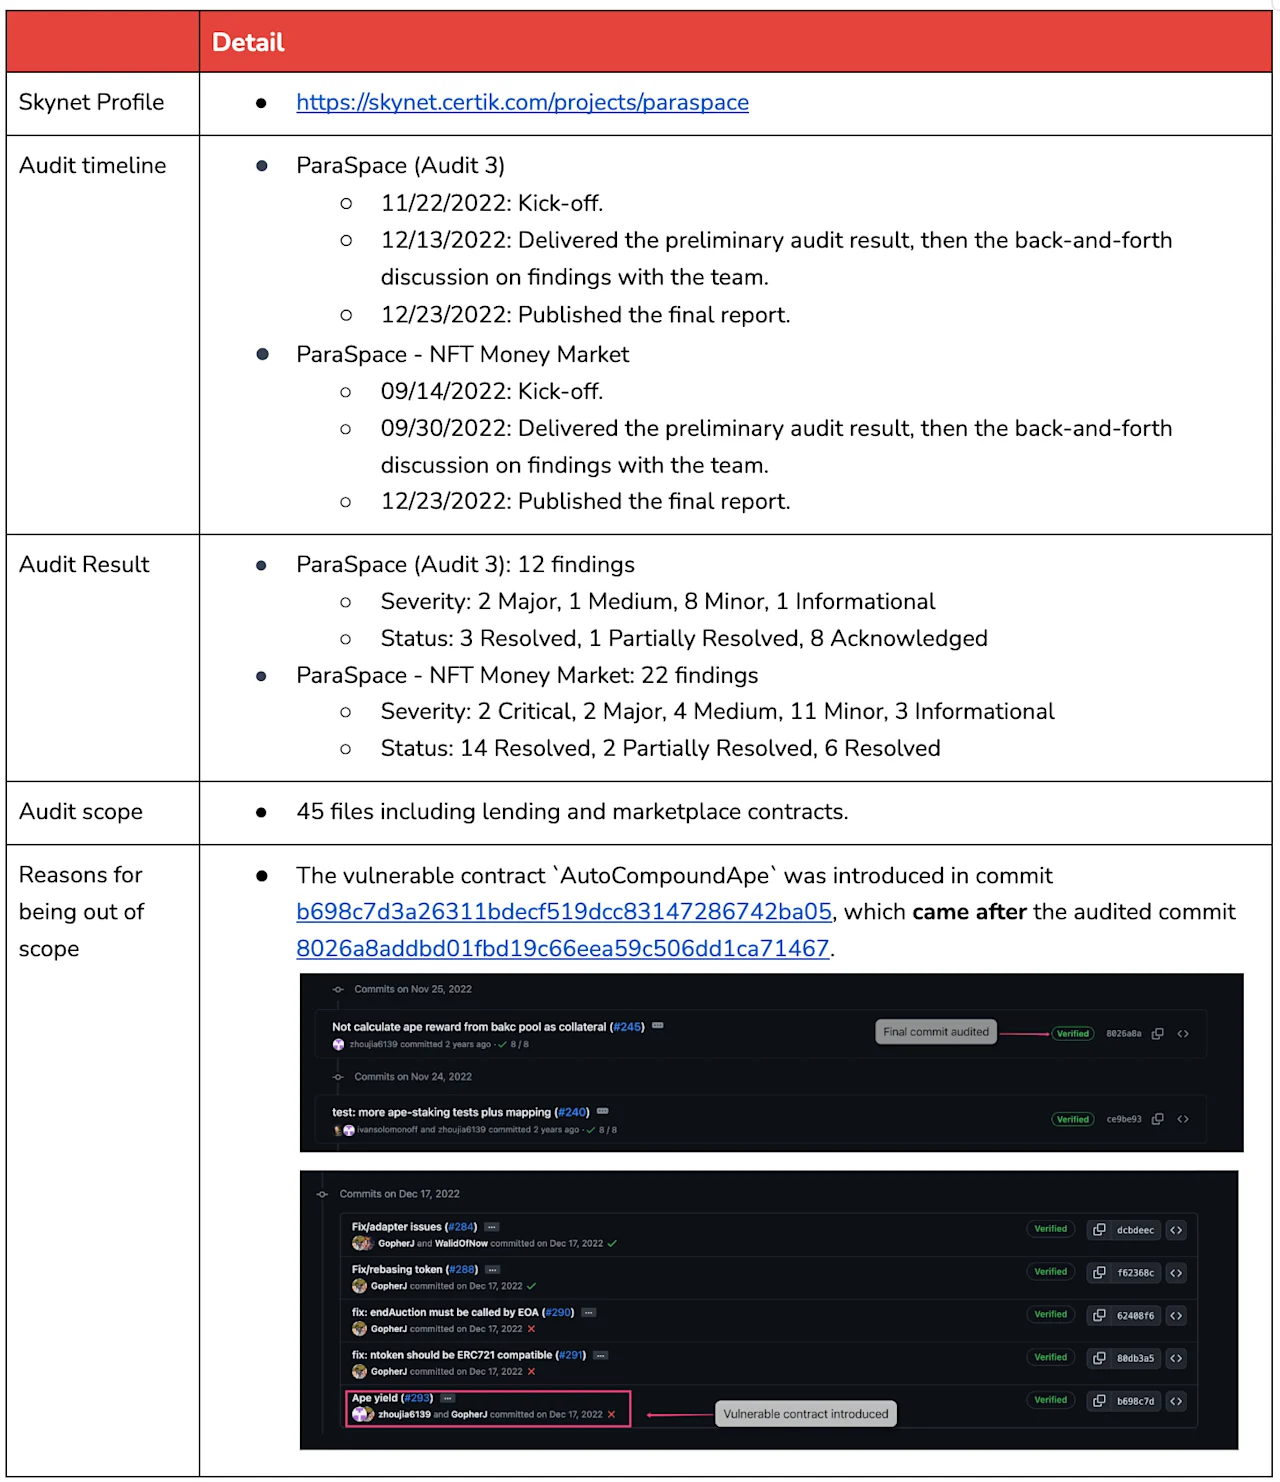View failed checks on ntoken ERC721 commit
This screenshot has height=1482, width=1280.
(x=531, y=1372)
